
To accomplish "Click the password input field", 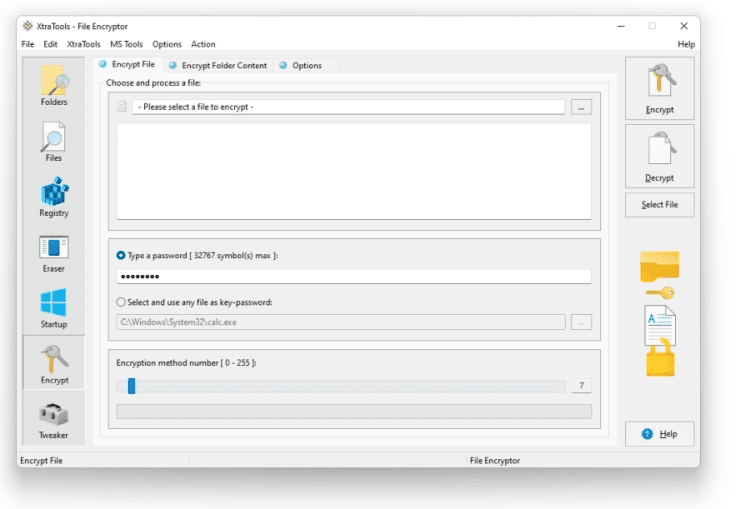I will pyautogui.click(x=354, y=277).
